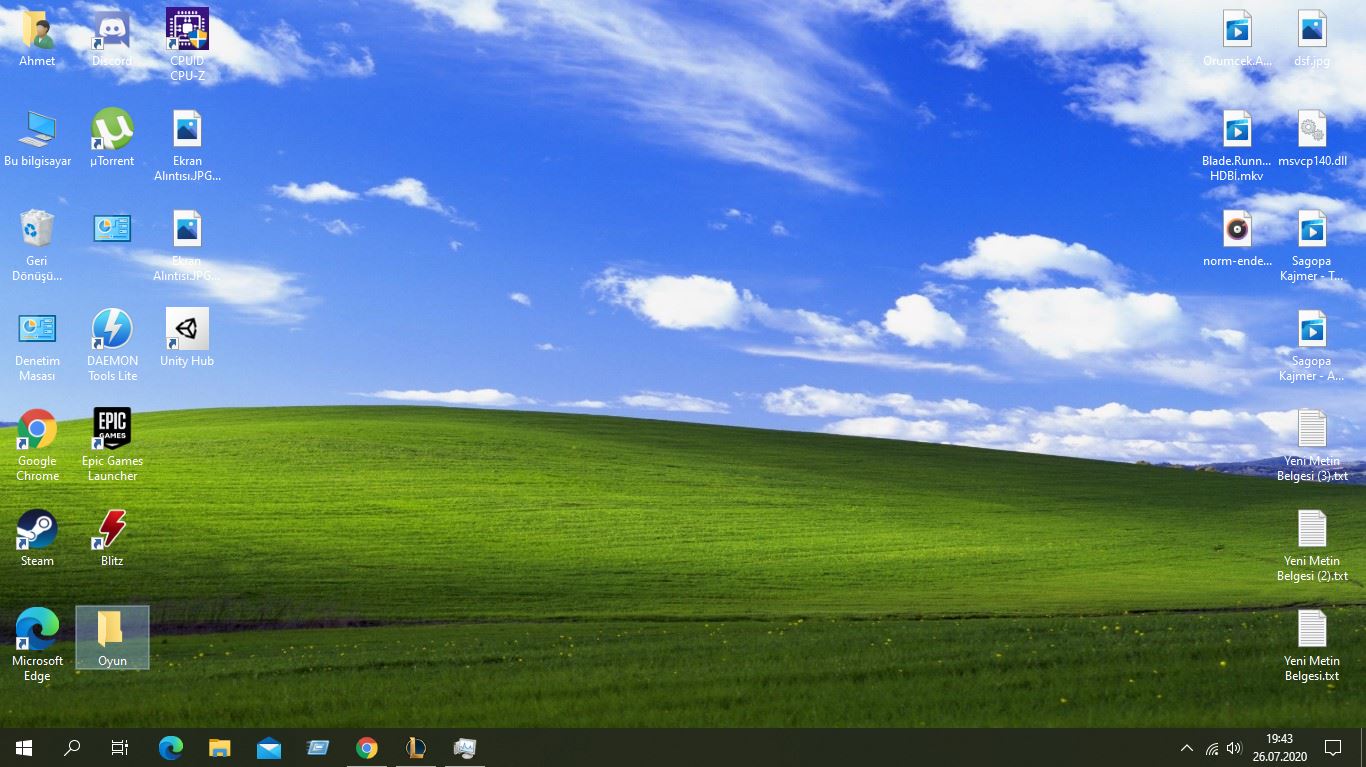Open League of Legends from the taskbar

point(416,747)
